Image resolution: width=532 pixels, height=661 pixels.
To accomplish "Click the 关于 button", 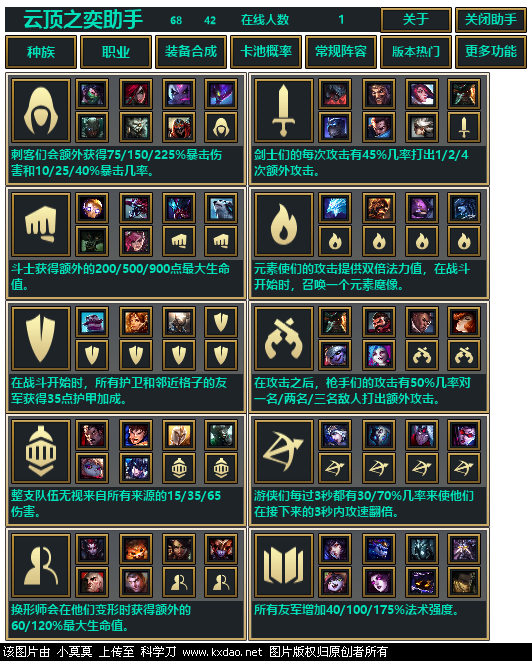I will point(416,19).
